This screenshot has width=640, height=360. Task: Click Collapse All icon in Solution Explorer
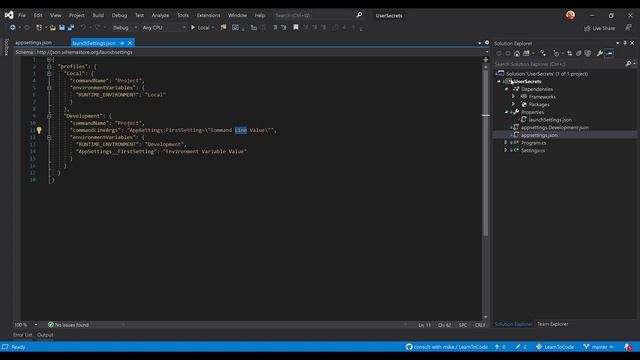(x=579, y=53)
